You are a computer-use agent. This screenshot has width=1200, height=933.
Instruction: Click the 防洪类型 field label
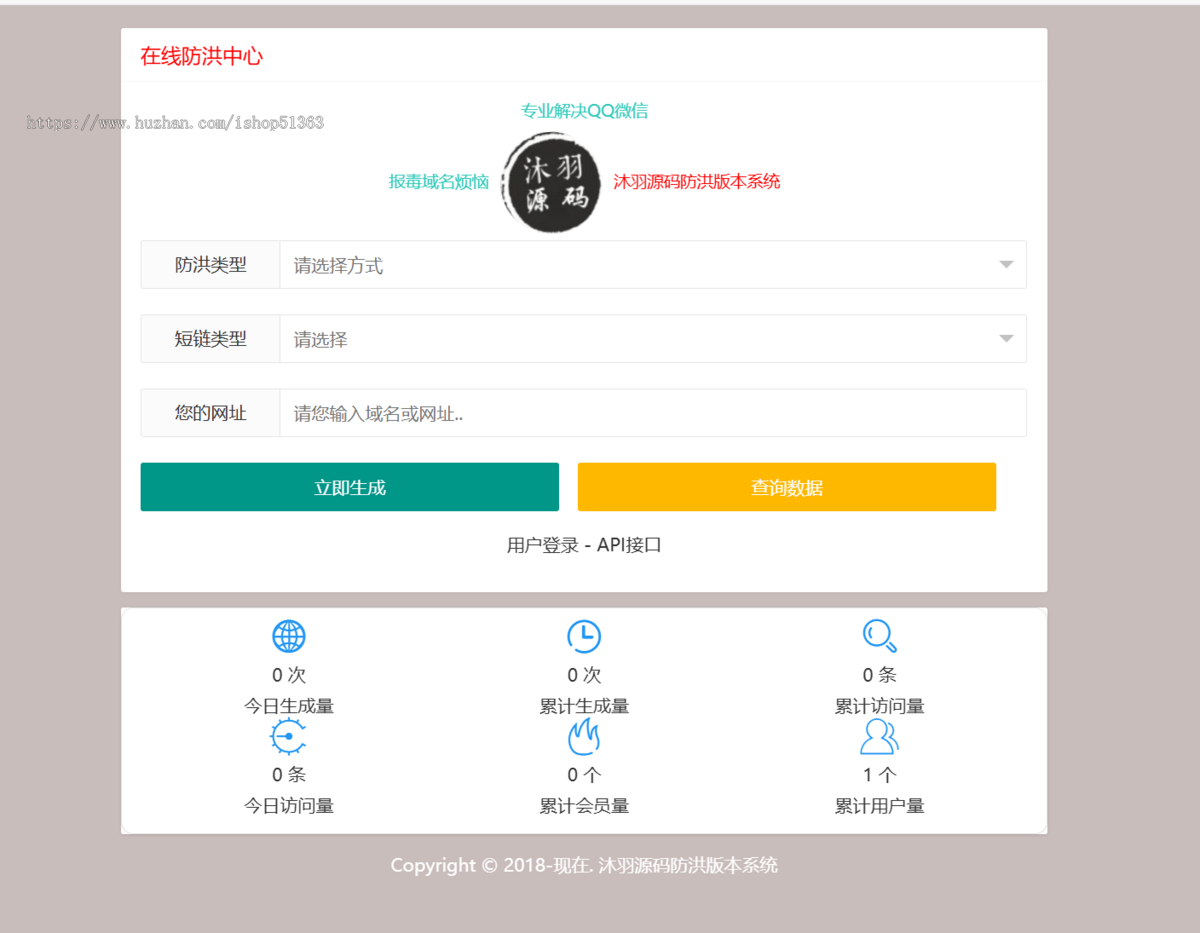point(210,265)
